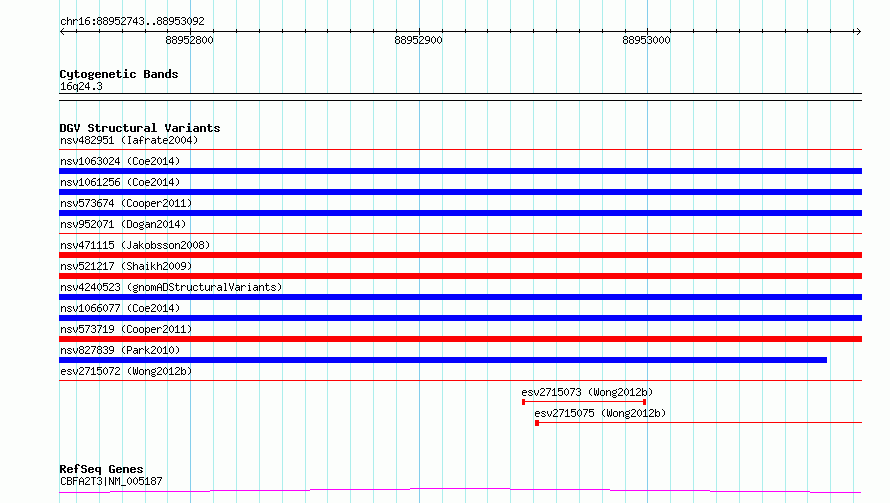
Task: Open variant nsv827839 (Park2010)
Action: click(x=120, y=350)
